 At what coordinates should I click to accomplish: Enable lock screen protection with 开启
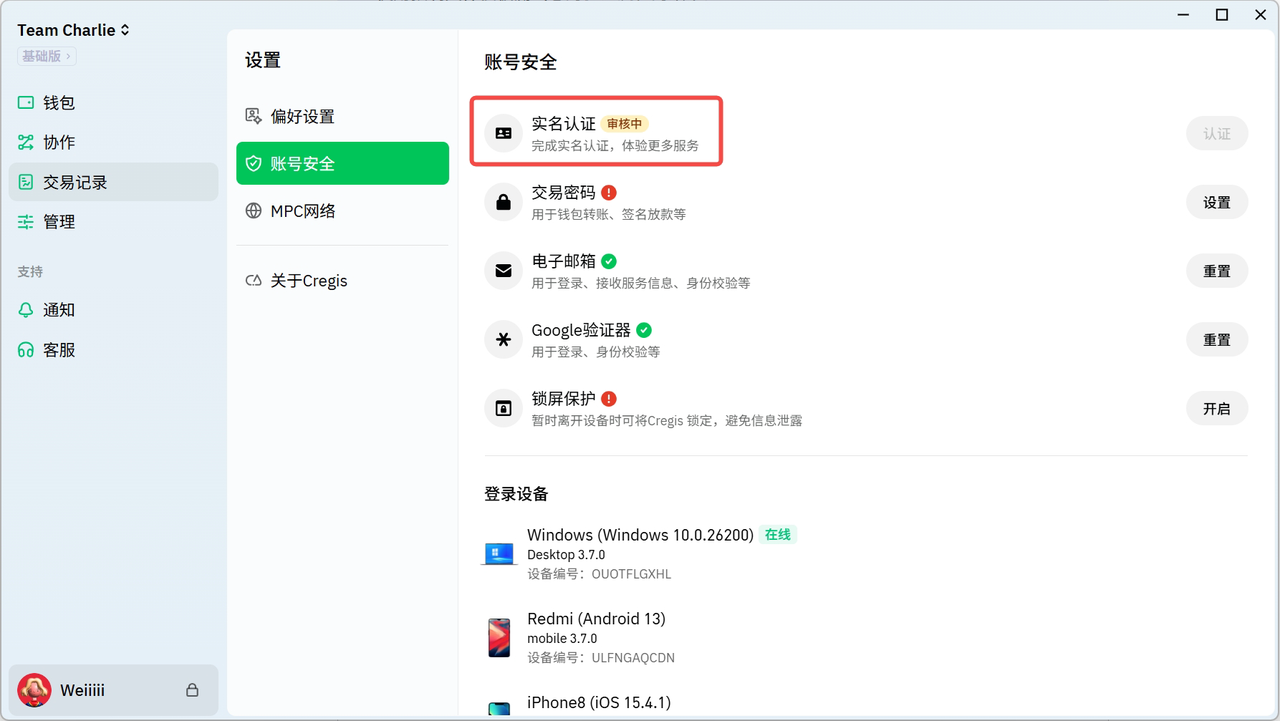point(1216,408)
